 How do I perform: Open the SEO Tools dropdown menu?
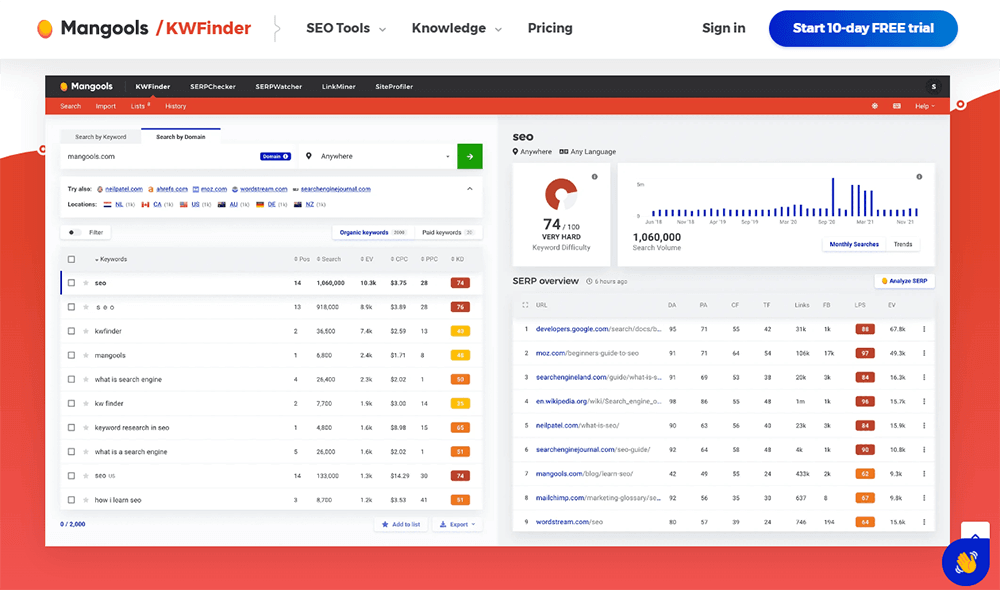[x=346, y=29]
